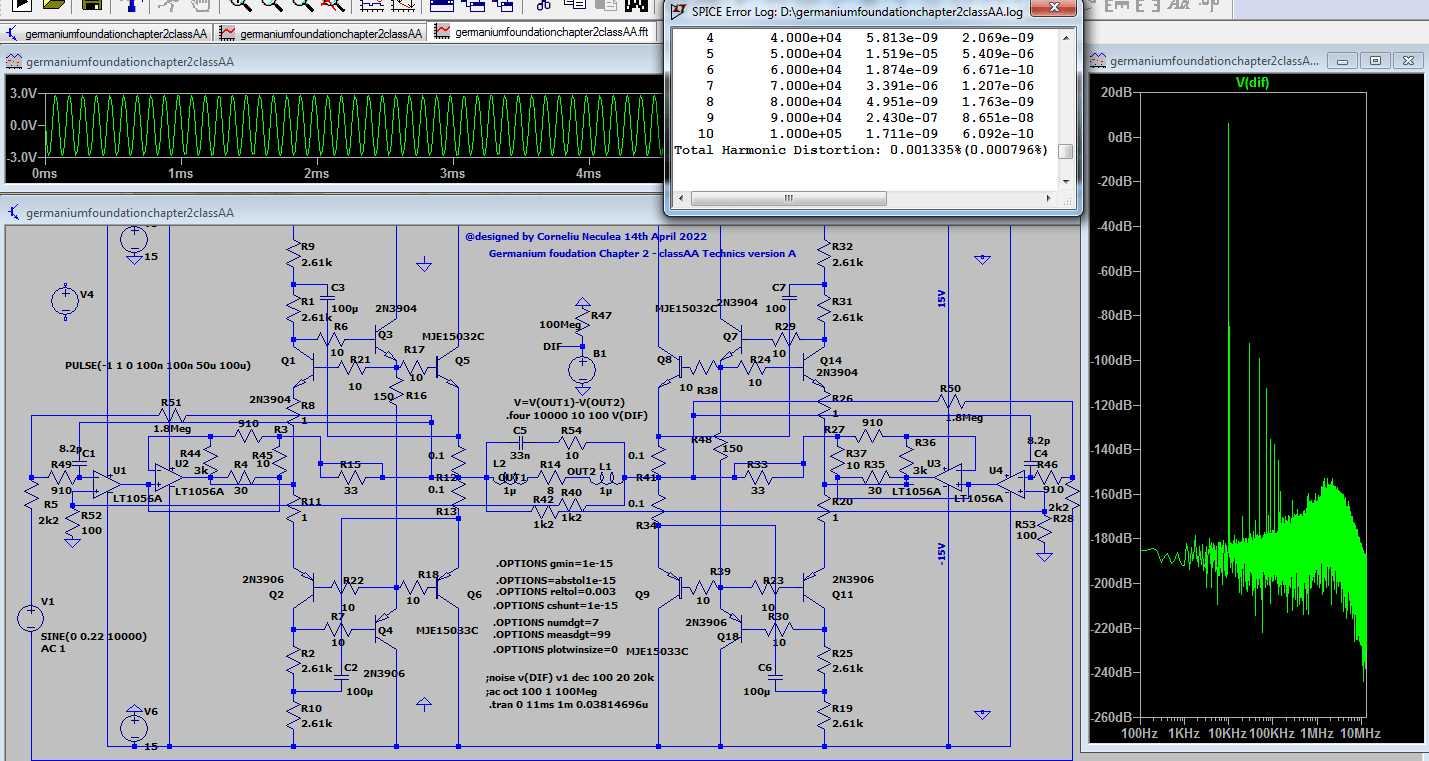Click the greyed .op SPICE directive icon
1429x761 pixels.
(x=1209, y=5)
